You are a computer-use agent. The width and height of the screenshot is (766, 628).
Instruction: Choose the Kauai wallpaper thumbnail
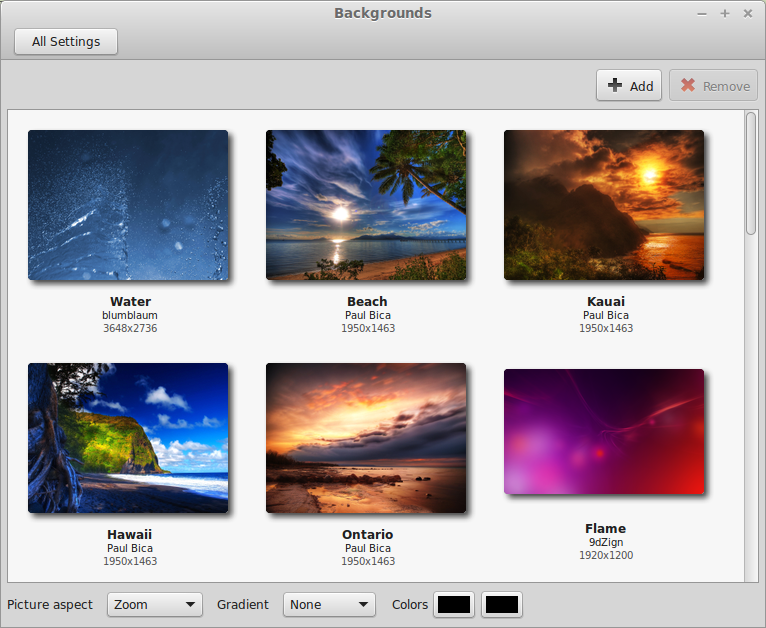pos(604,205)
